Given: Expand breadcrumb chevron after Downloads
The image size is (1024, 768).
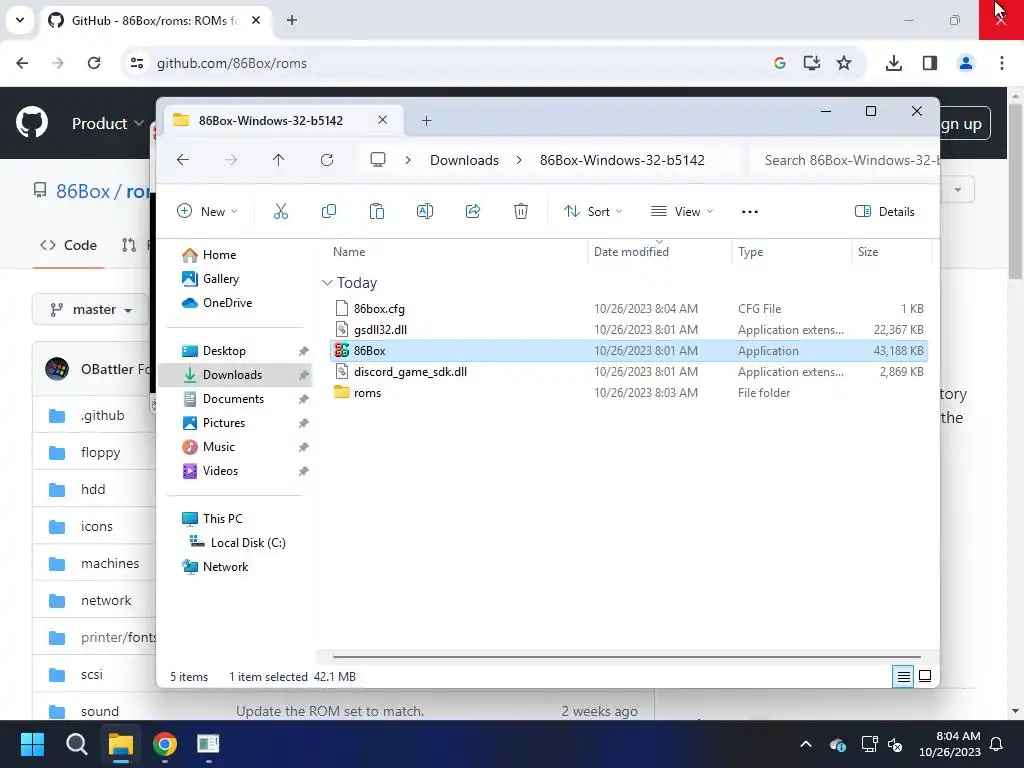Looking at the screenshot, I should [519, 160].
